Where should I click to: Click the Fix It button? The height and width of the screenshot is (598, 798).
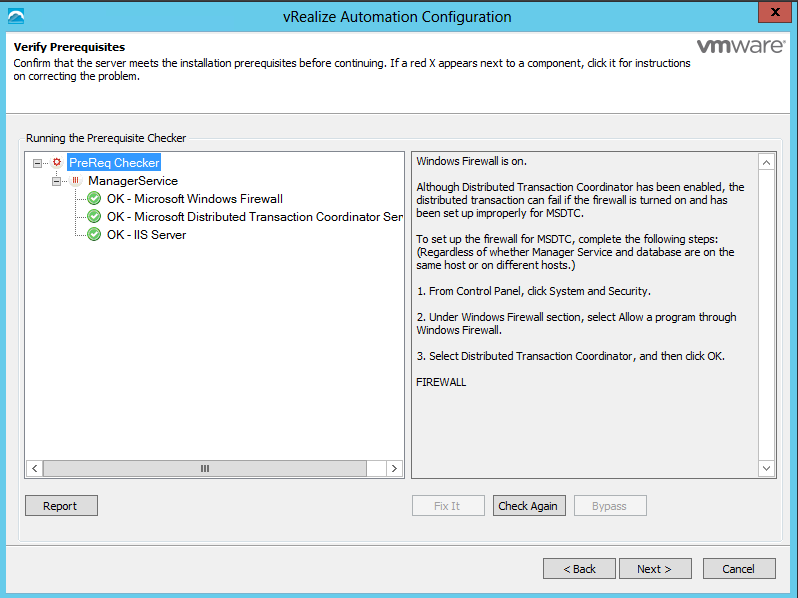[448, 505]
